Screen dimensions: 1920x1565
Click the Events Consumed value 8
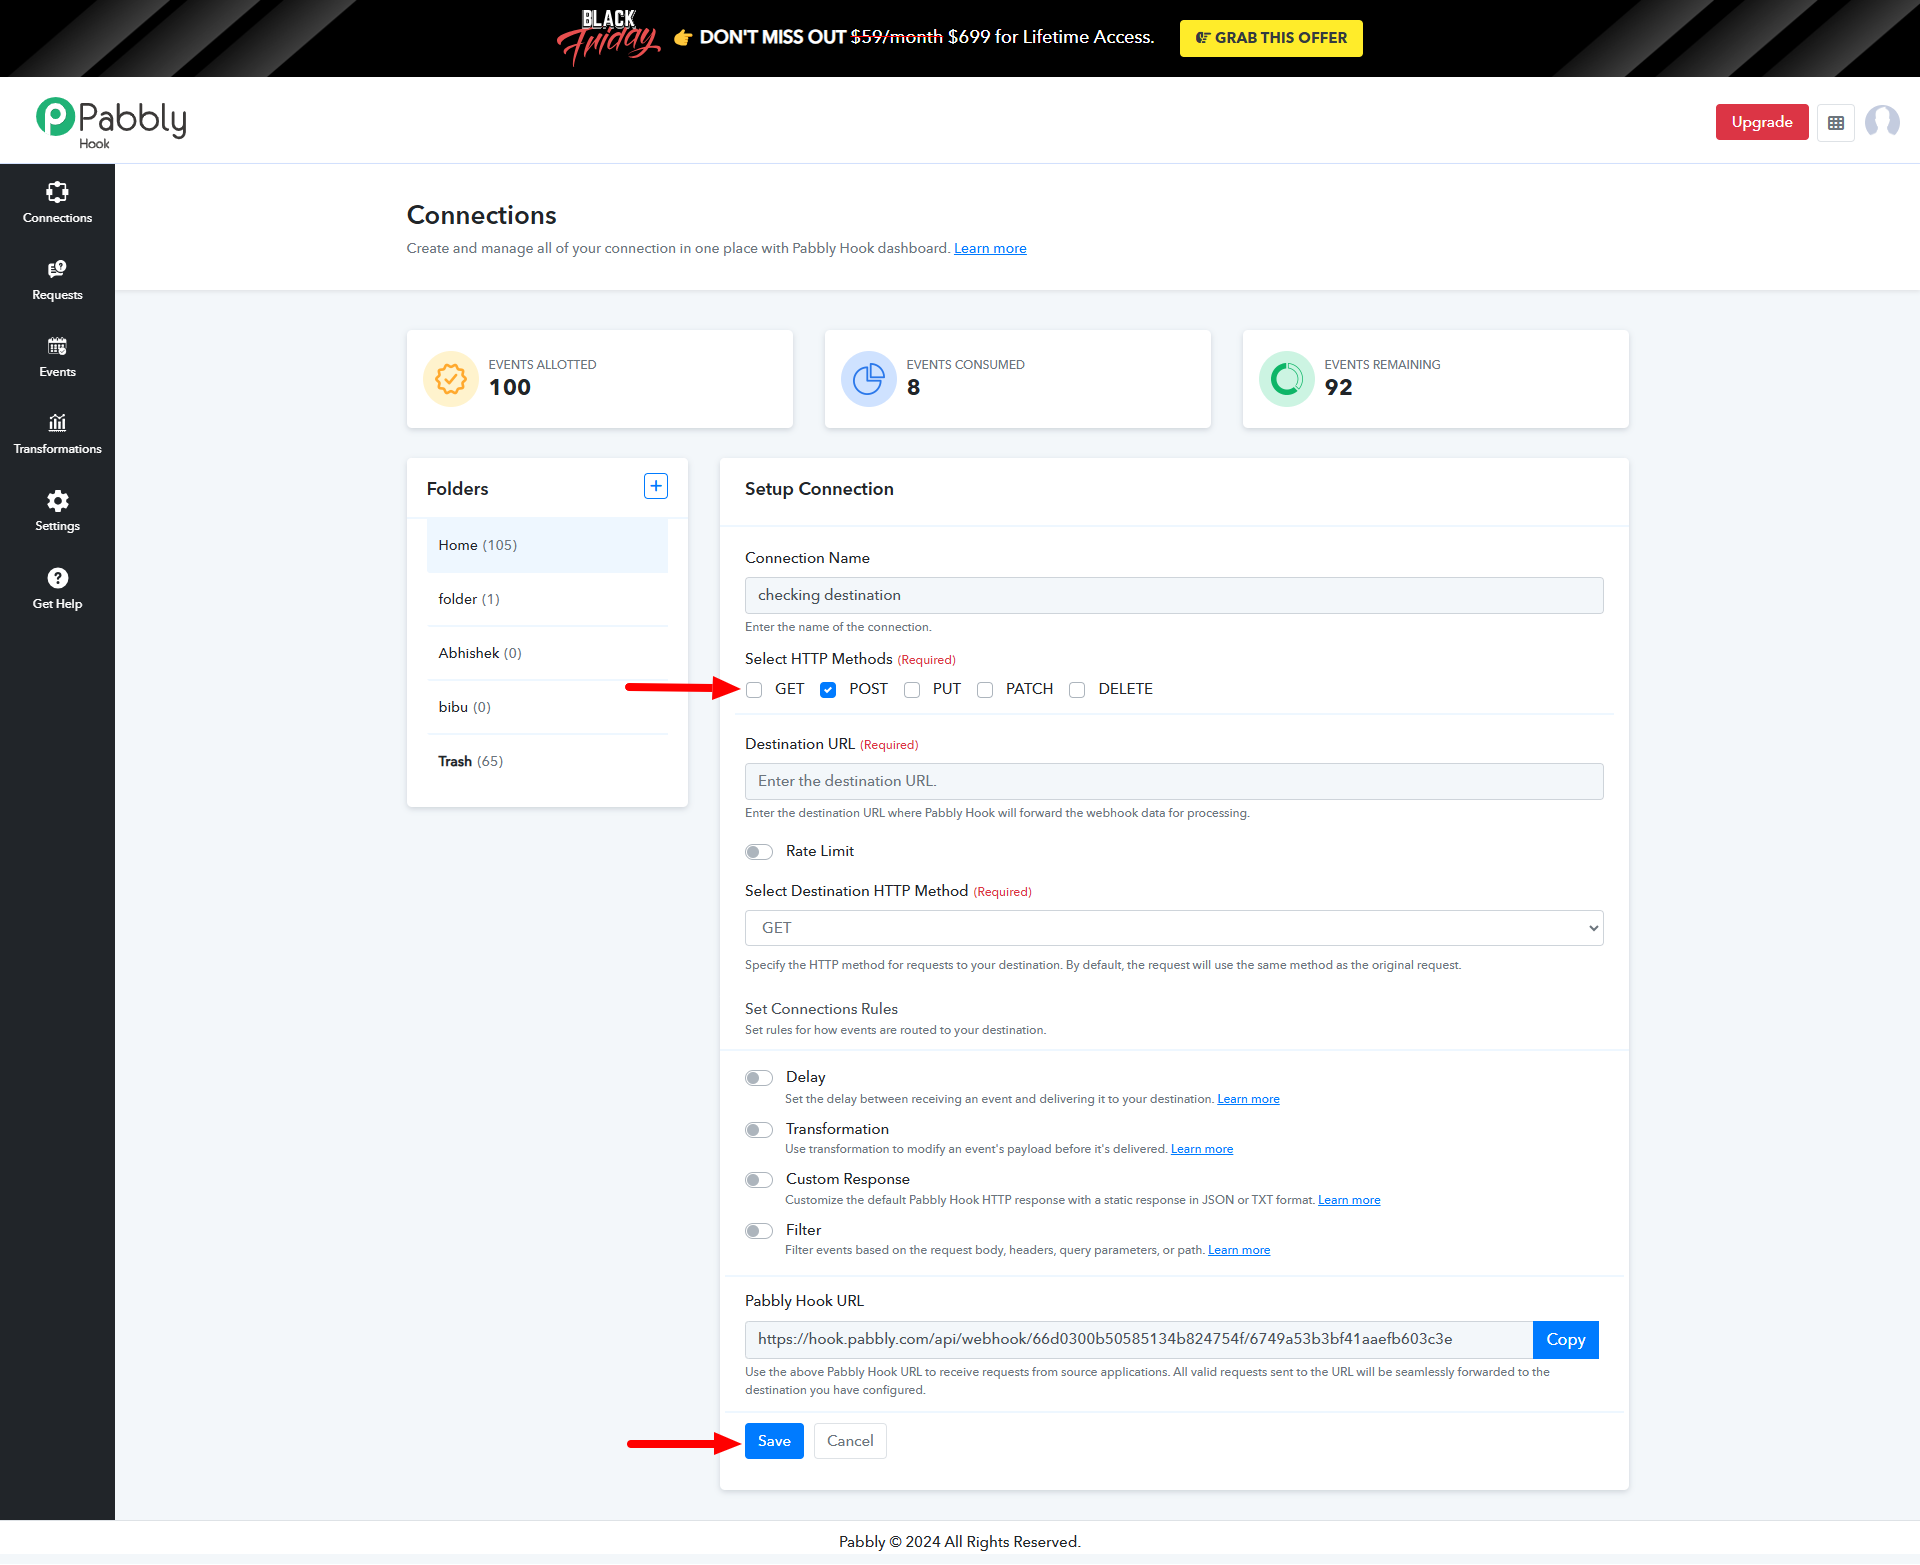[913, 388]
